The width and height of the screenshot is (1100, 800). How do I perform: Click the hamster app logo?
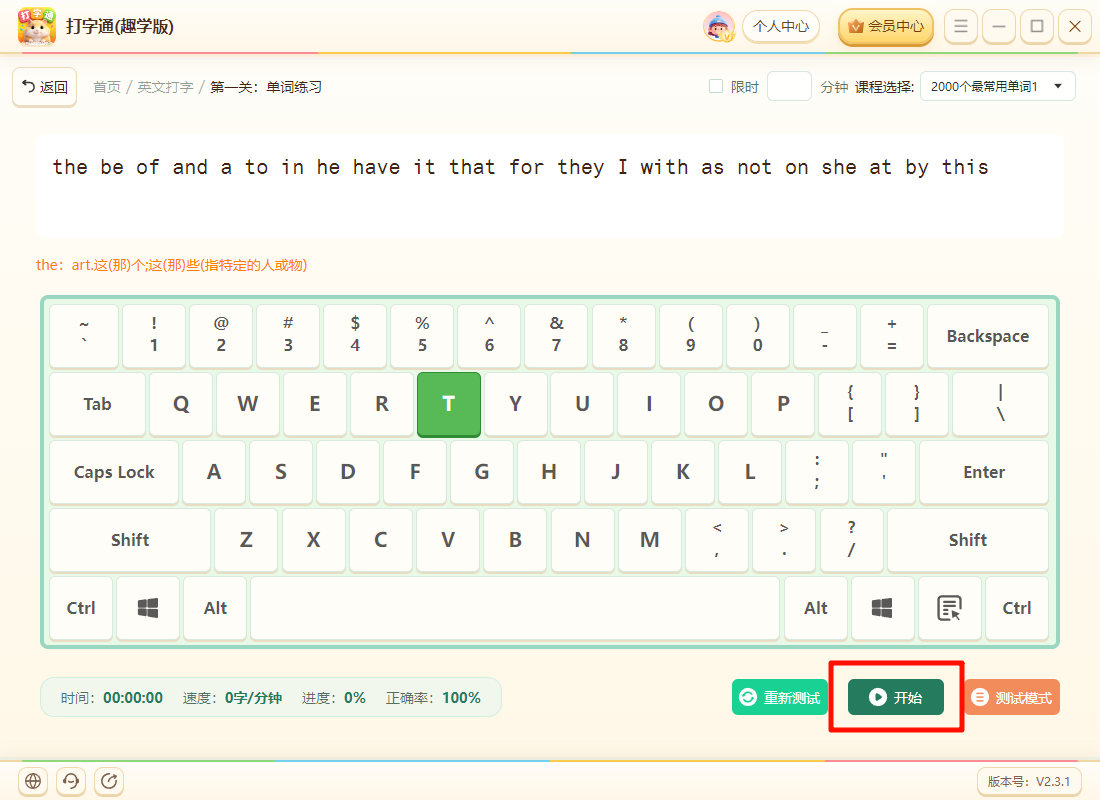[36, 27]
